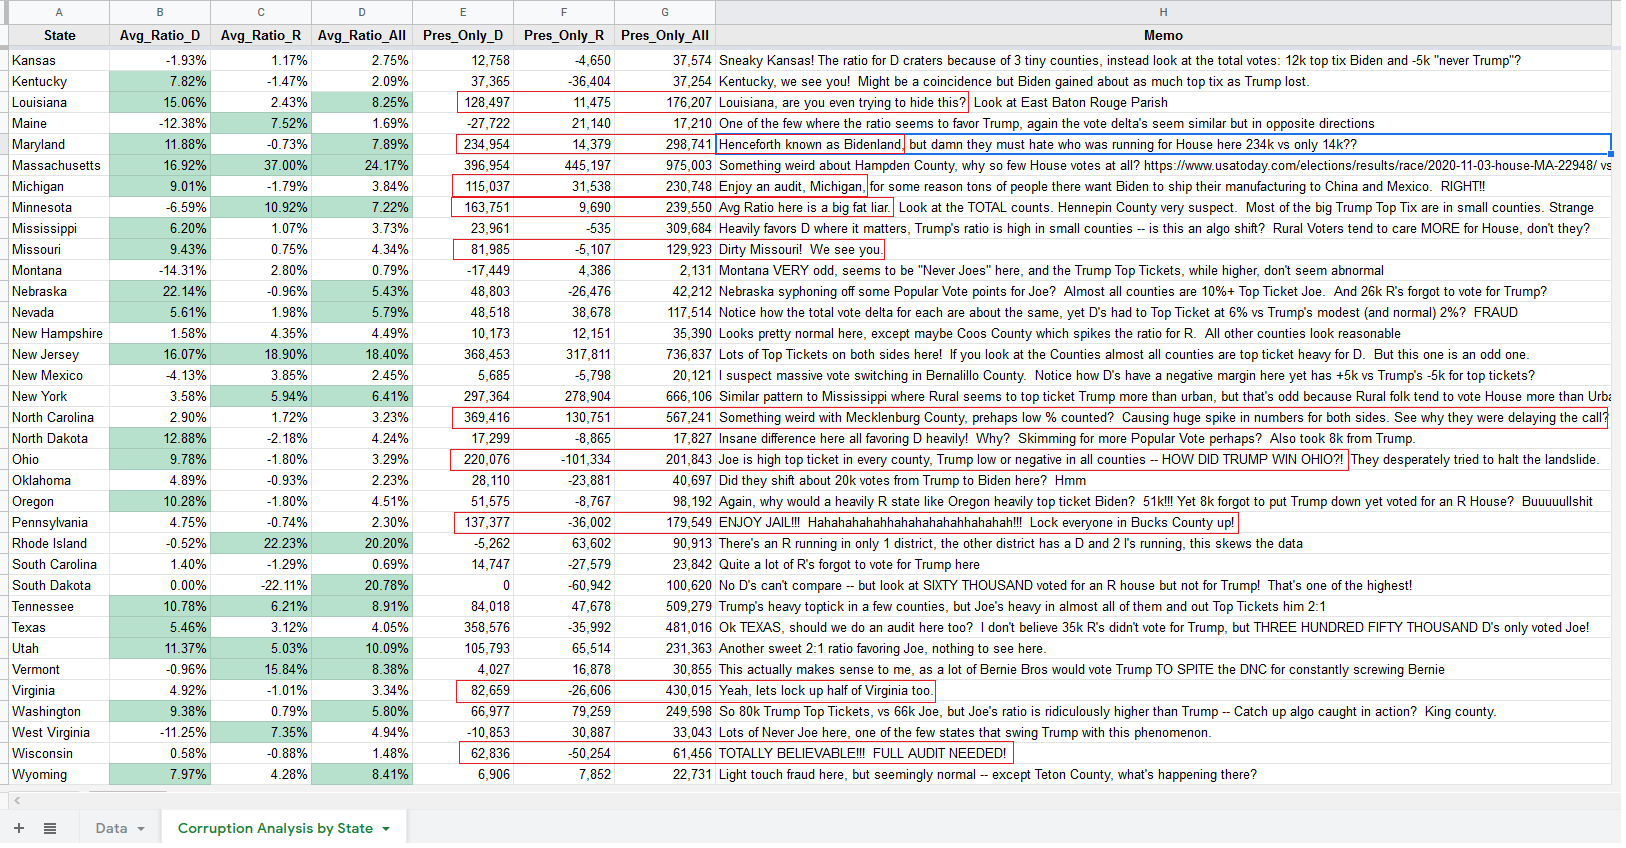Select Washington's 9.38% cell
The width and height of the screenshot is (1626, 848).
click(x=160, y=711)
